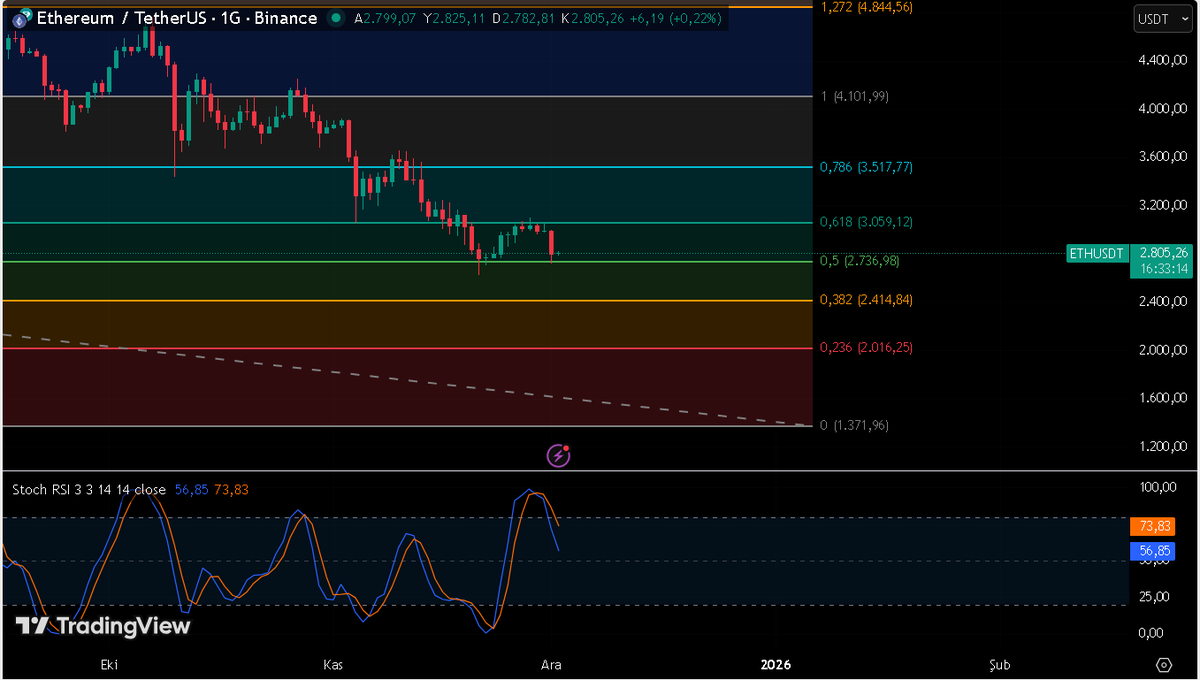1200x680 pixels.
Task: Click the blue 56,85 tag on indicator axis
Action: point(1152,551)
